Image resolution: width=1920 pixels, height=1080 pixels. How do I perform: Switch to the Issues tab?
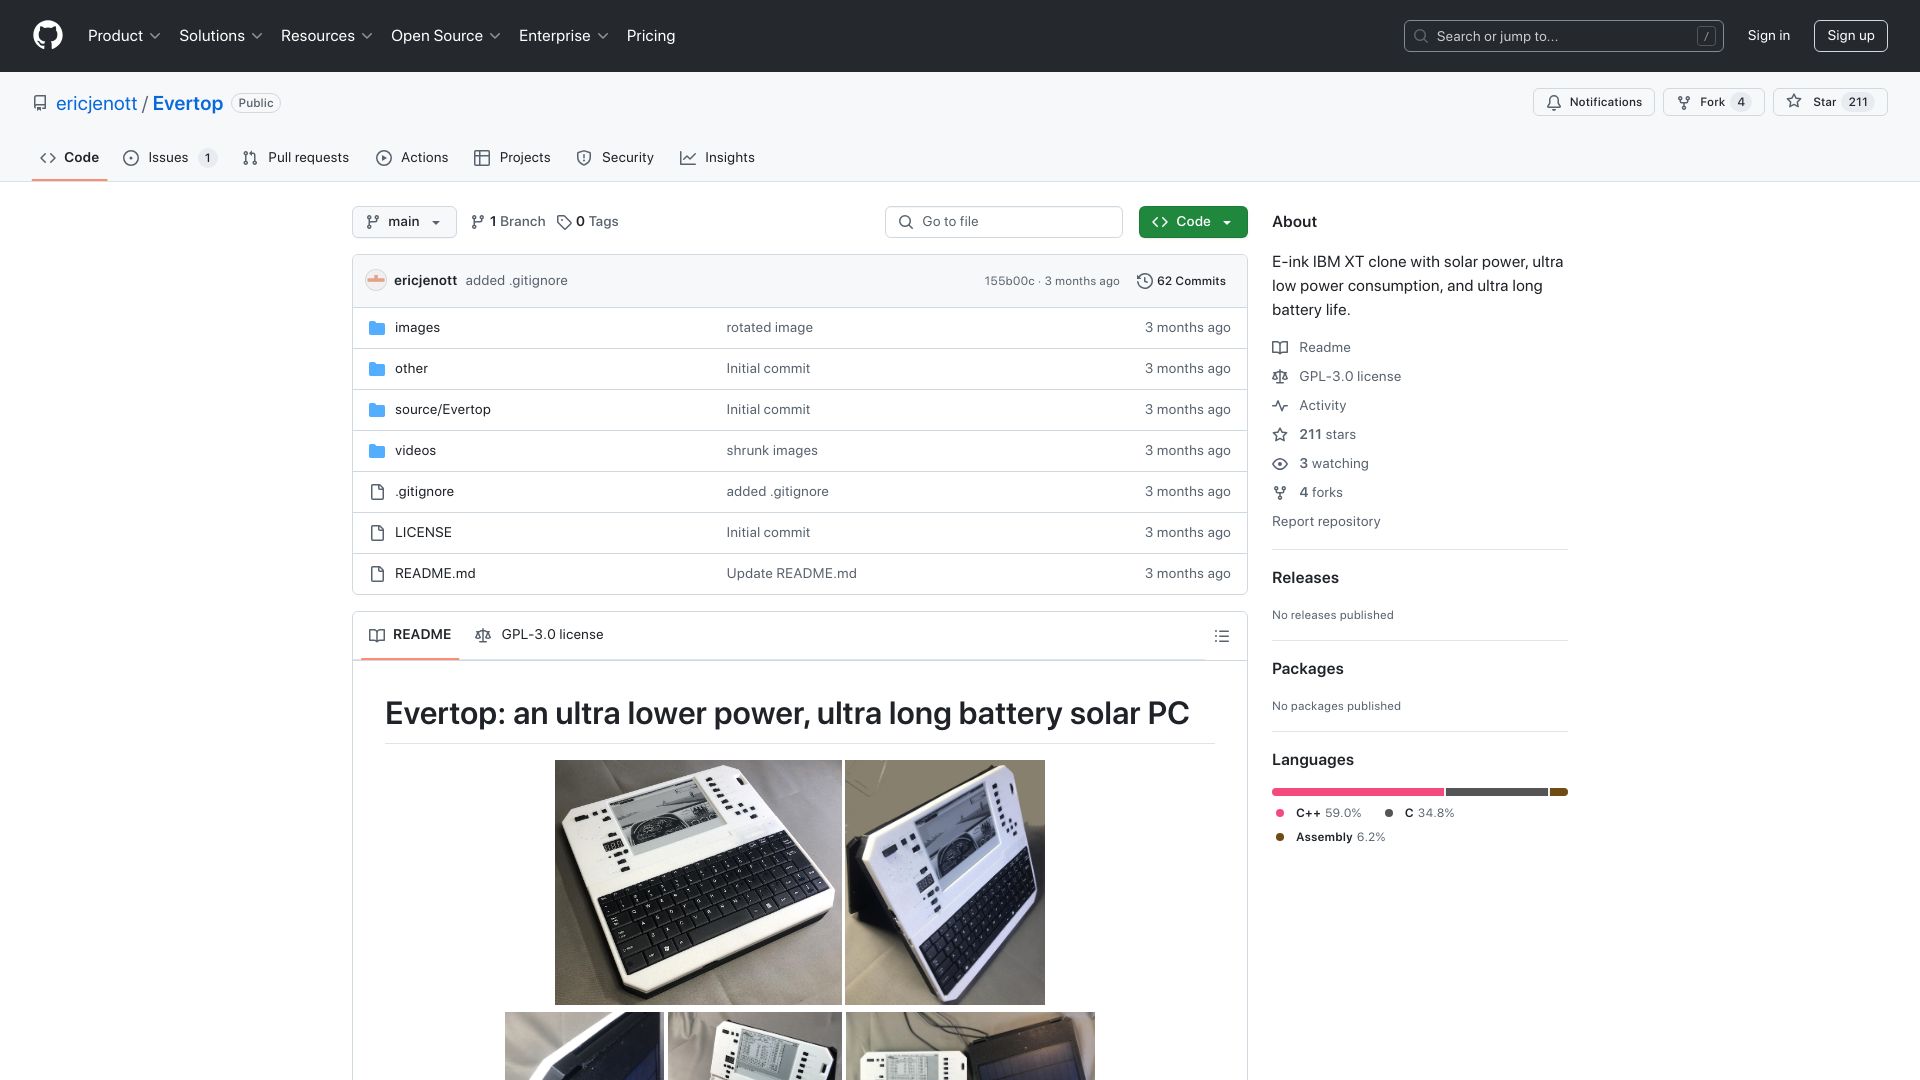pyautogui.click(x=169, y=158)
